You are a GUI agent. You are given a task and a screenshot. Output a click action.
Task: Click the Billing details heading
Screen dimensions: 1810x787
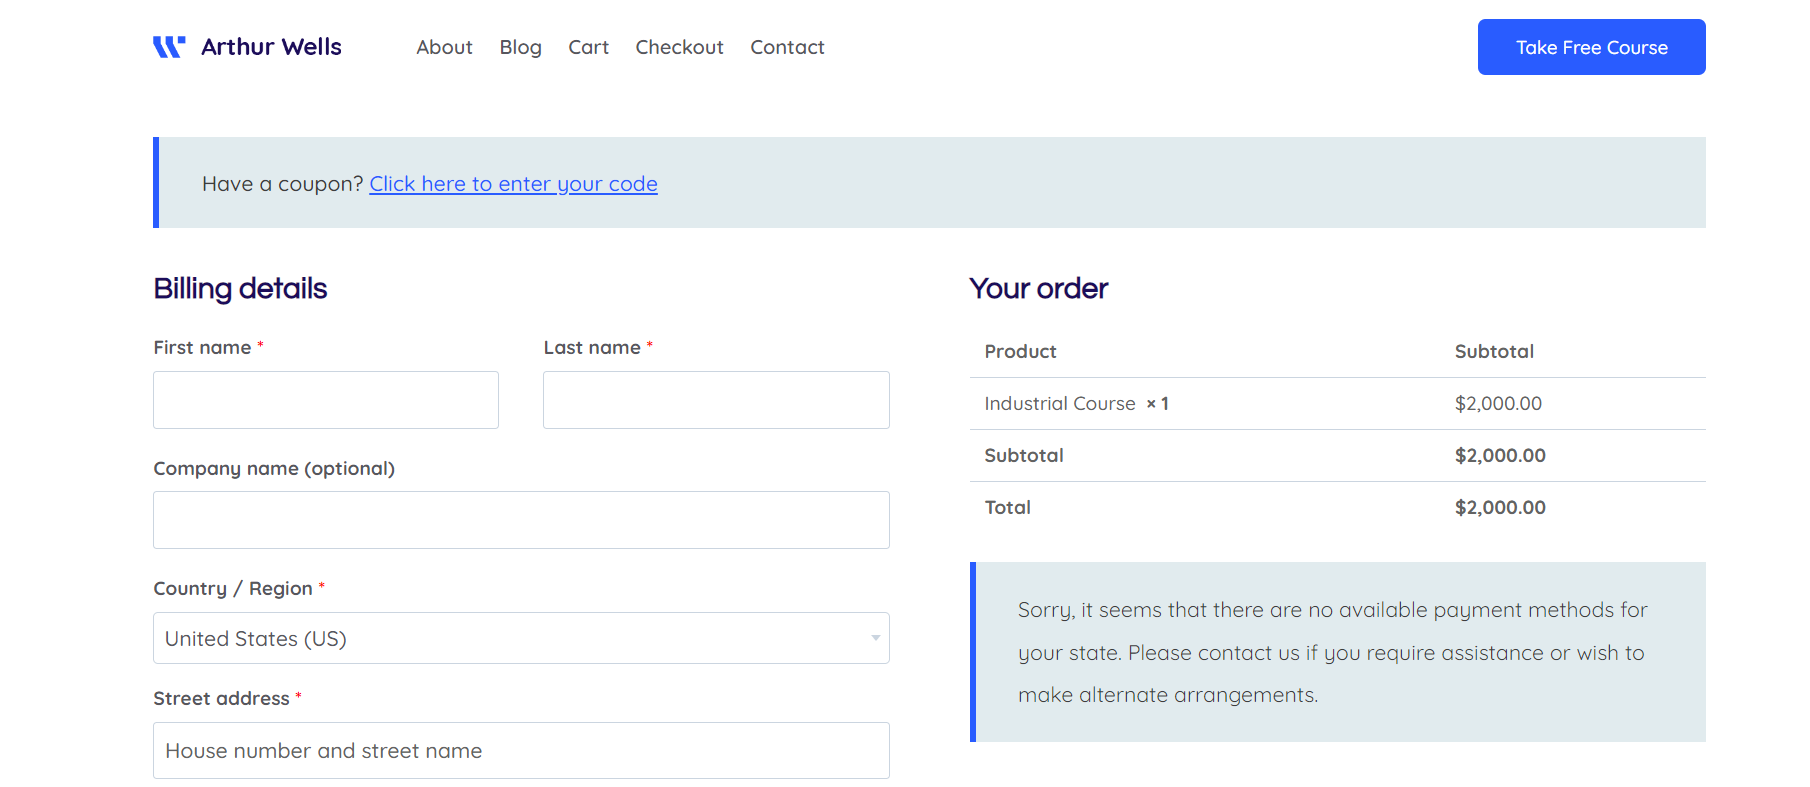(x=240, y=289)
